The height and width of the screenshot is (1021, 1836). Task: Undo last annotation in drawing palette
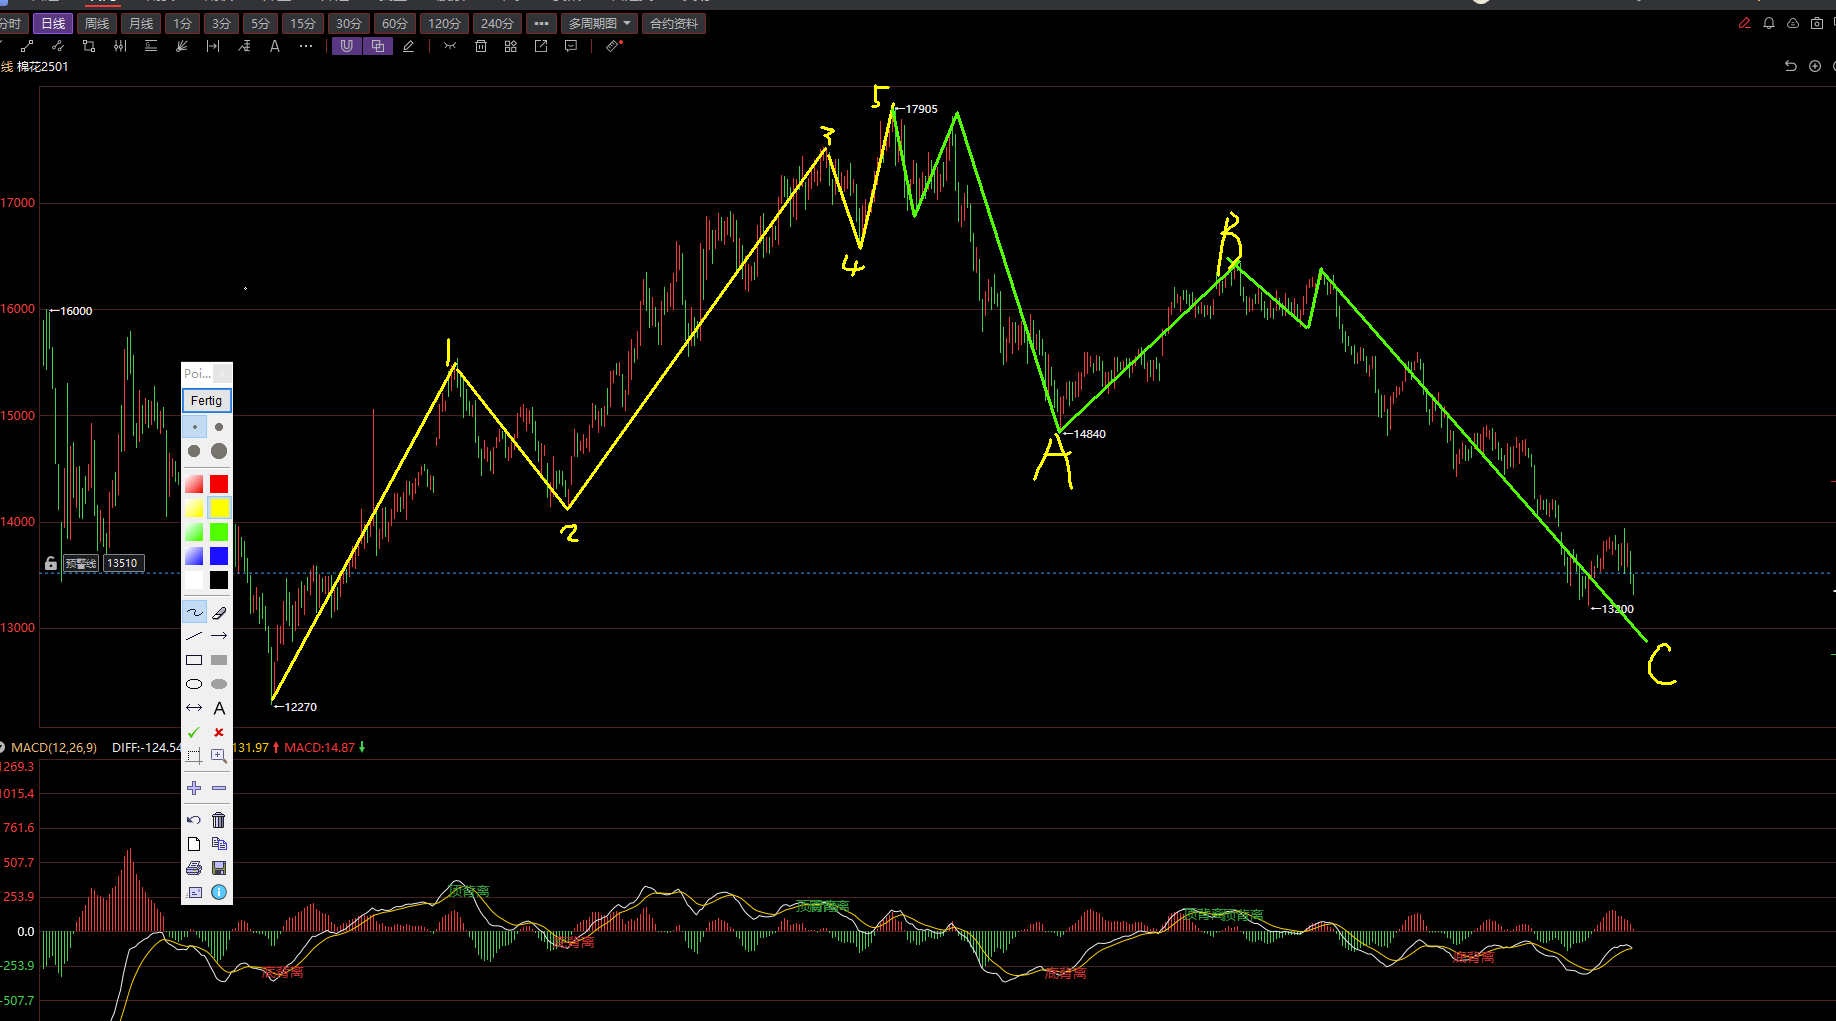(194, 820)
